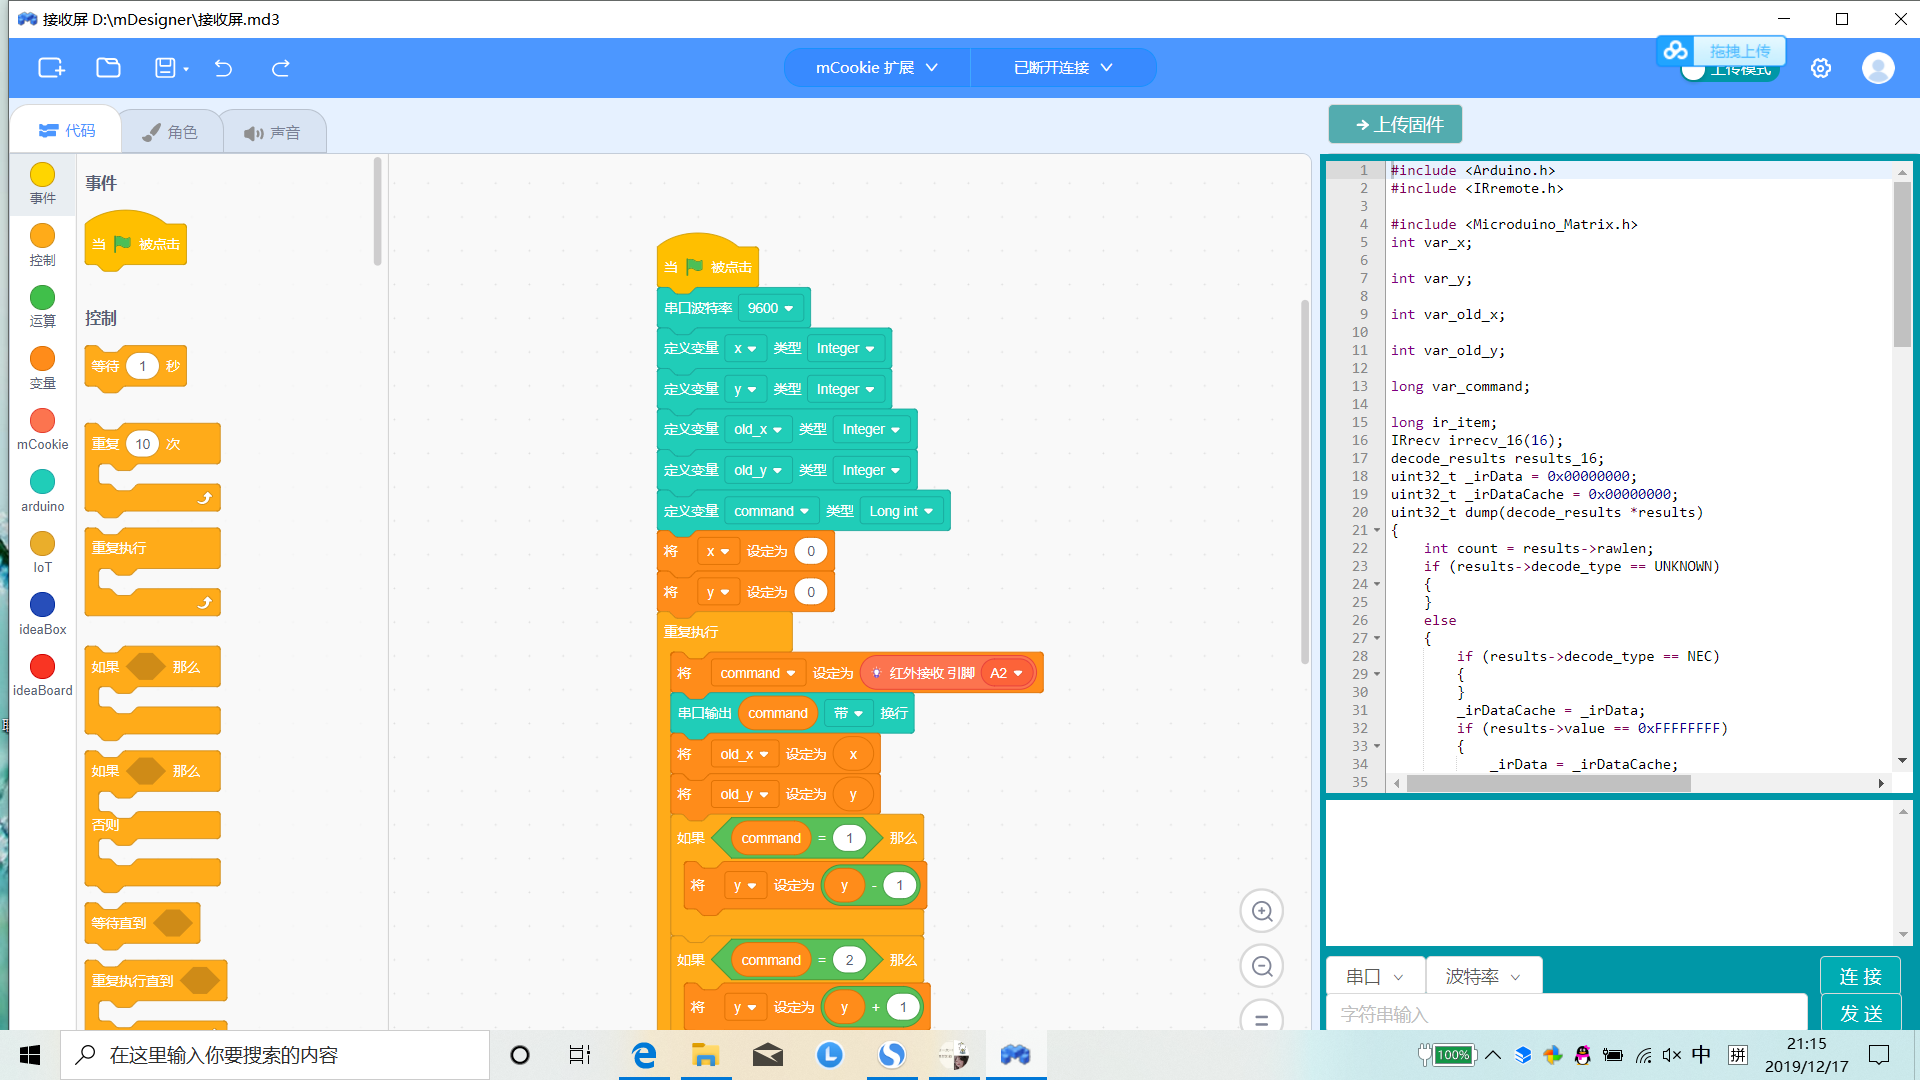Open the 已断开连接 connection dropdown
The image size is (1920, 1080).
point(1062,68)
